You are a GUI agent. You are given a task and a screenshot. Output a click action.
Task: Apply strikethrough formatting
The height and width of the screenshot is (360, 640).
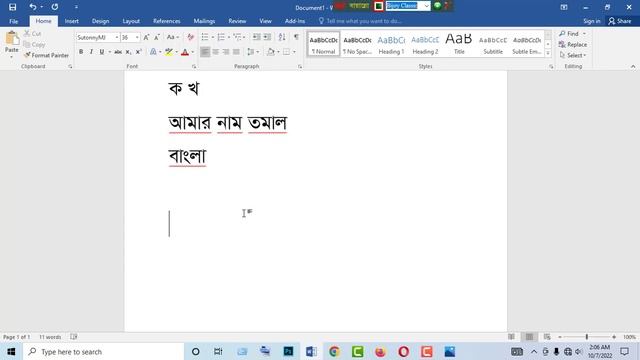point(118,52)
